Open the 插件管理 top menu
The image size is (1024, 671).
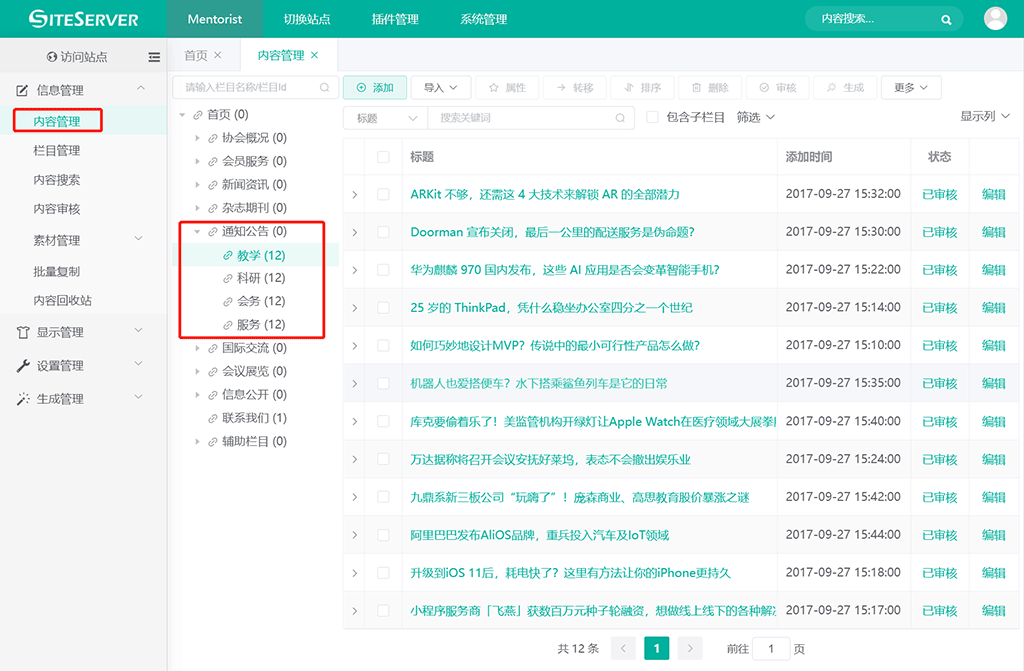coord(395,19)
